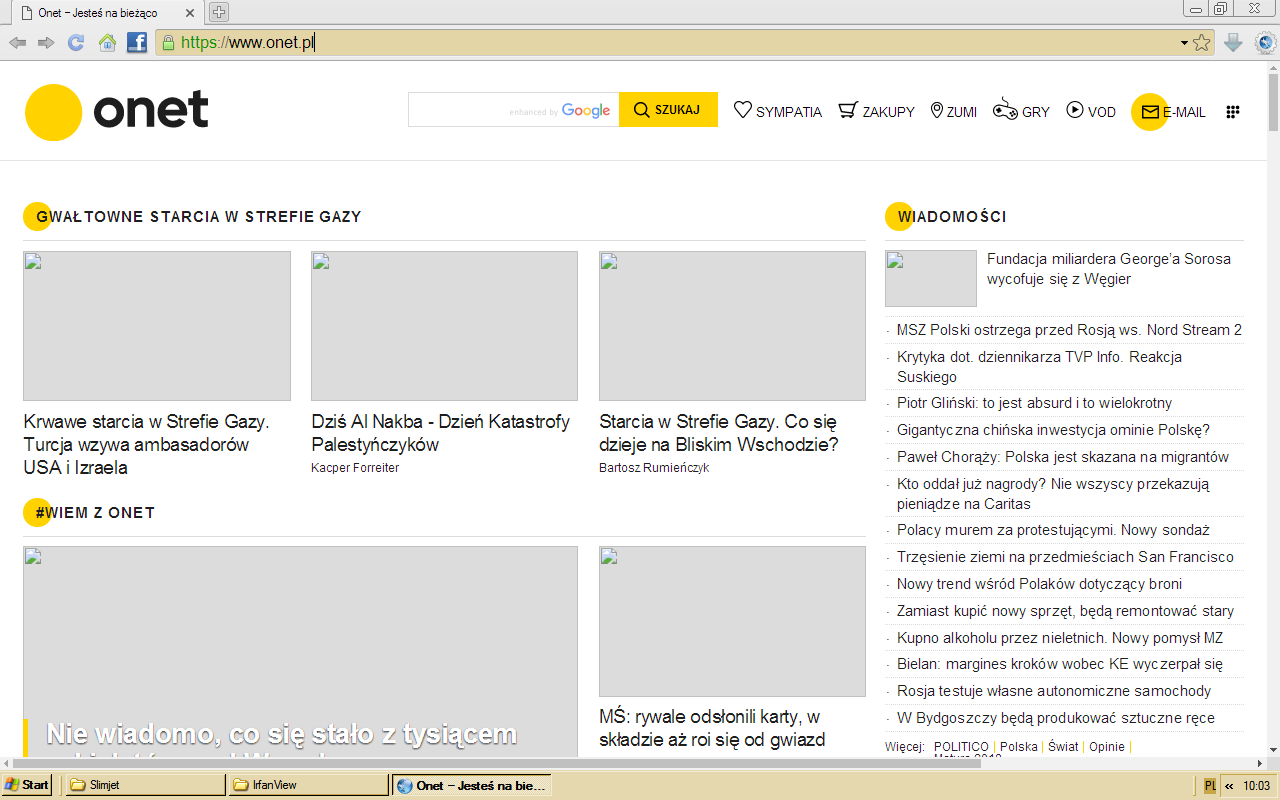Open the Polska link under Więcej

(x=1019, y=747)
